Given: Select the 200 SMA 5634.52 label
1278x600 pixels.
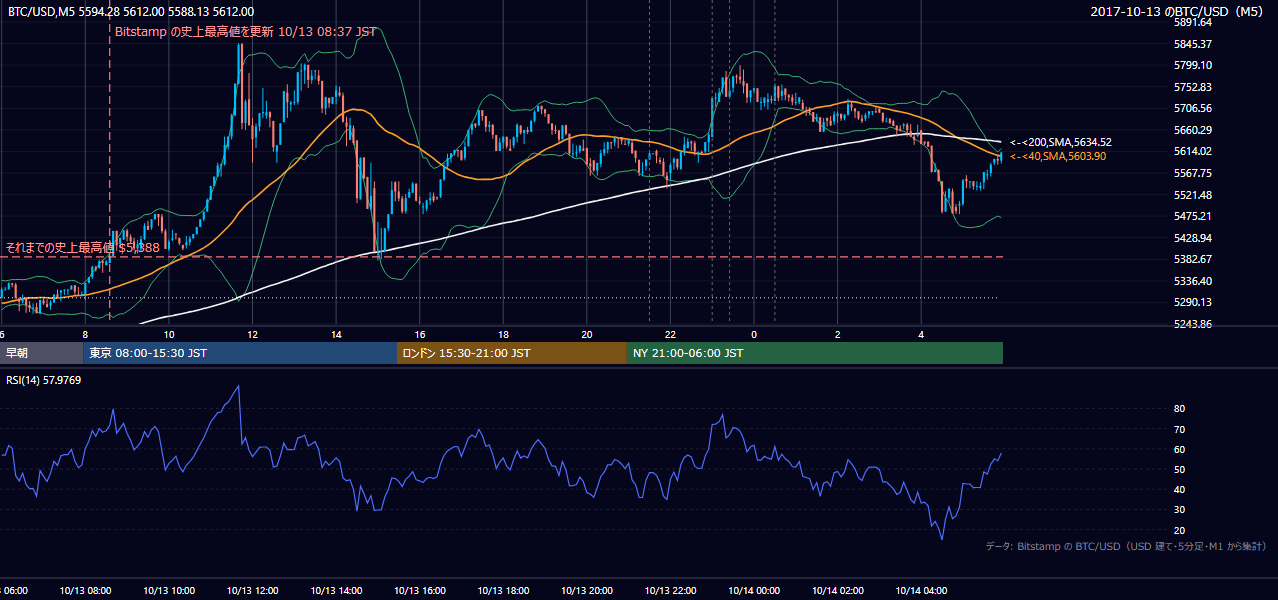Looking at the screenshot, I should pos(1061,142).
